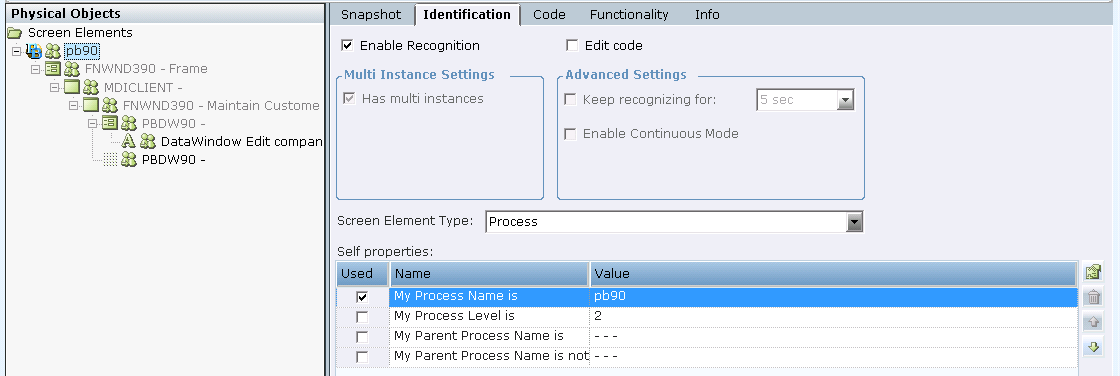Click 'My Process Level is' name cell

[x=489, y=316]
